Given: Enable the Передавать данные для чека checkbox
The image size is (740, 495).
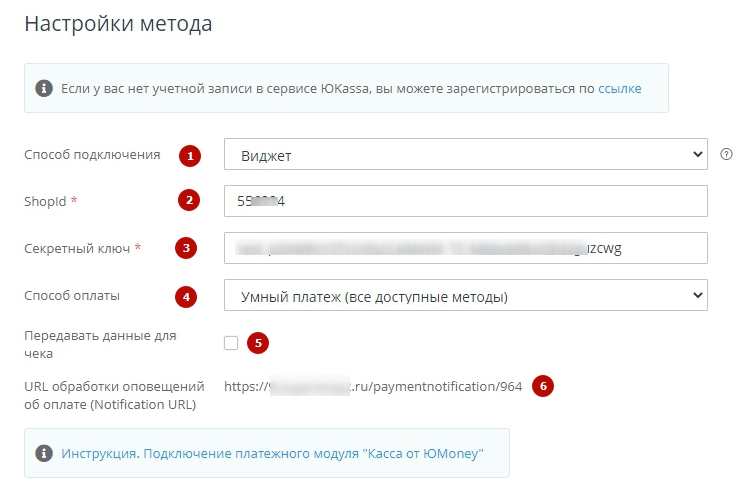Looking at the screenshot, I should point(231,343).
